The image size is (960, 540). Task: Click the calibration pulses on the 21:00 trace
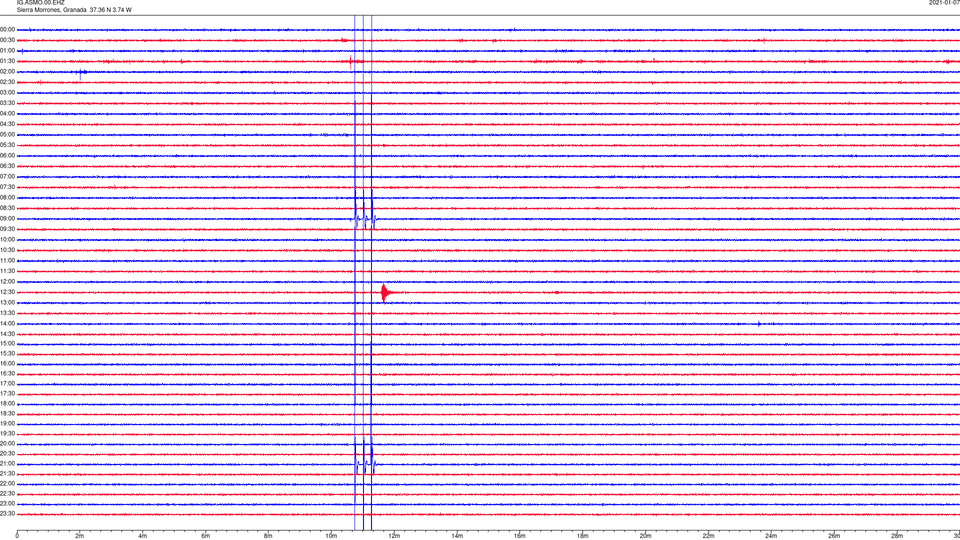tap(366, 465)
